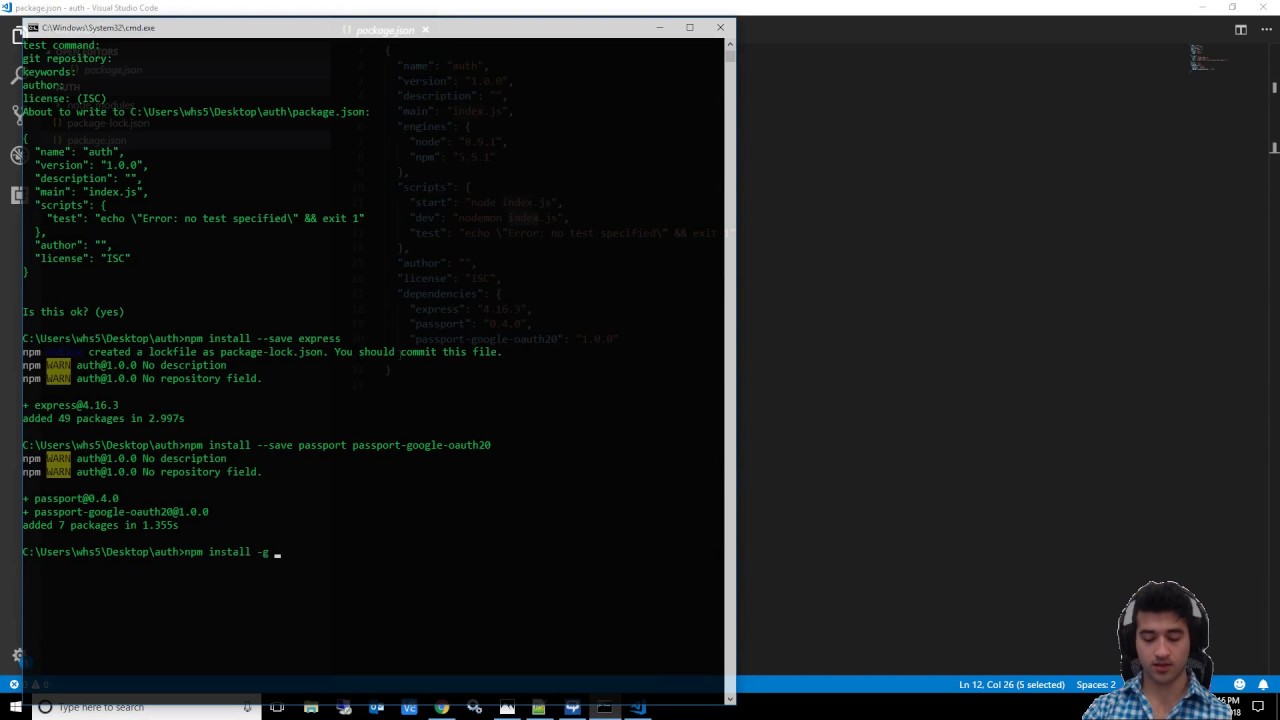The image size is (1280, 720).
Task: Click Spaces: 2 indentation setting
Action: [x=1096, y=685]
